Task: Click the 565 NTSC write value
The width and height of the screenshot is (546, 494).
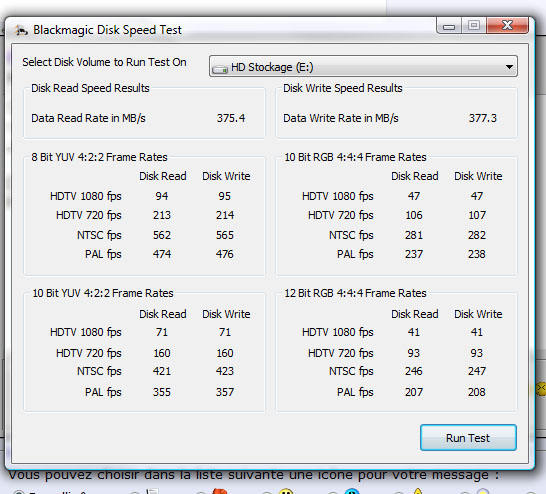Action: pyautogui.click(x=225, y=235)
